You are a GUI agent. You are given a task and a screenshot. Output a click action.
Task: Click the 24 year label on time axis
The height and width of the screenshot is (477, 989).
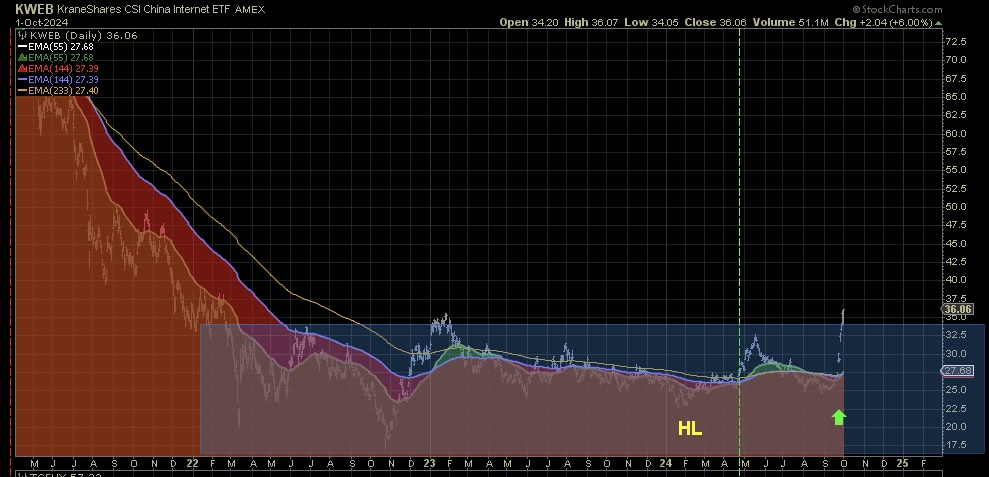(x=665, y=463)
